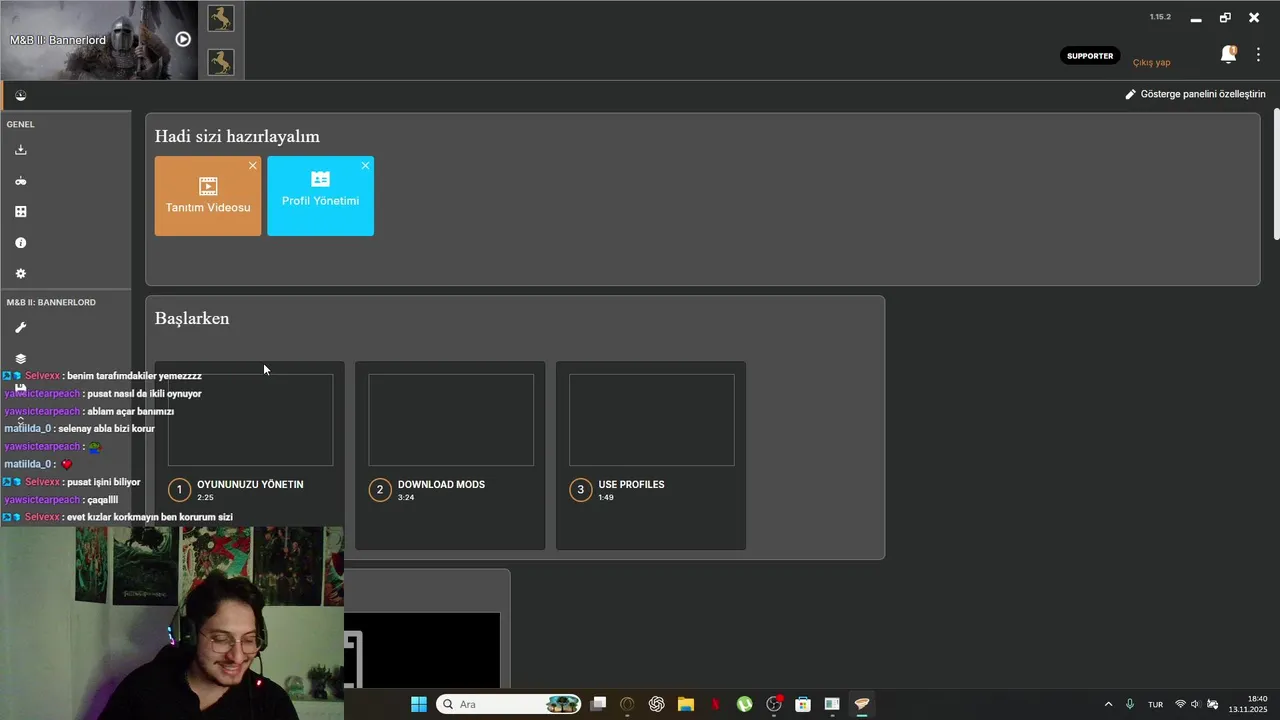Open the Downloads icon under GENEL
The width and height of the screenshot is (1280, 720).
point(20,150)
